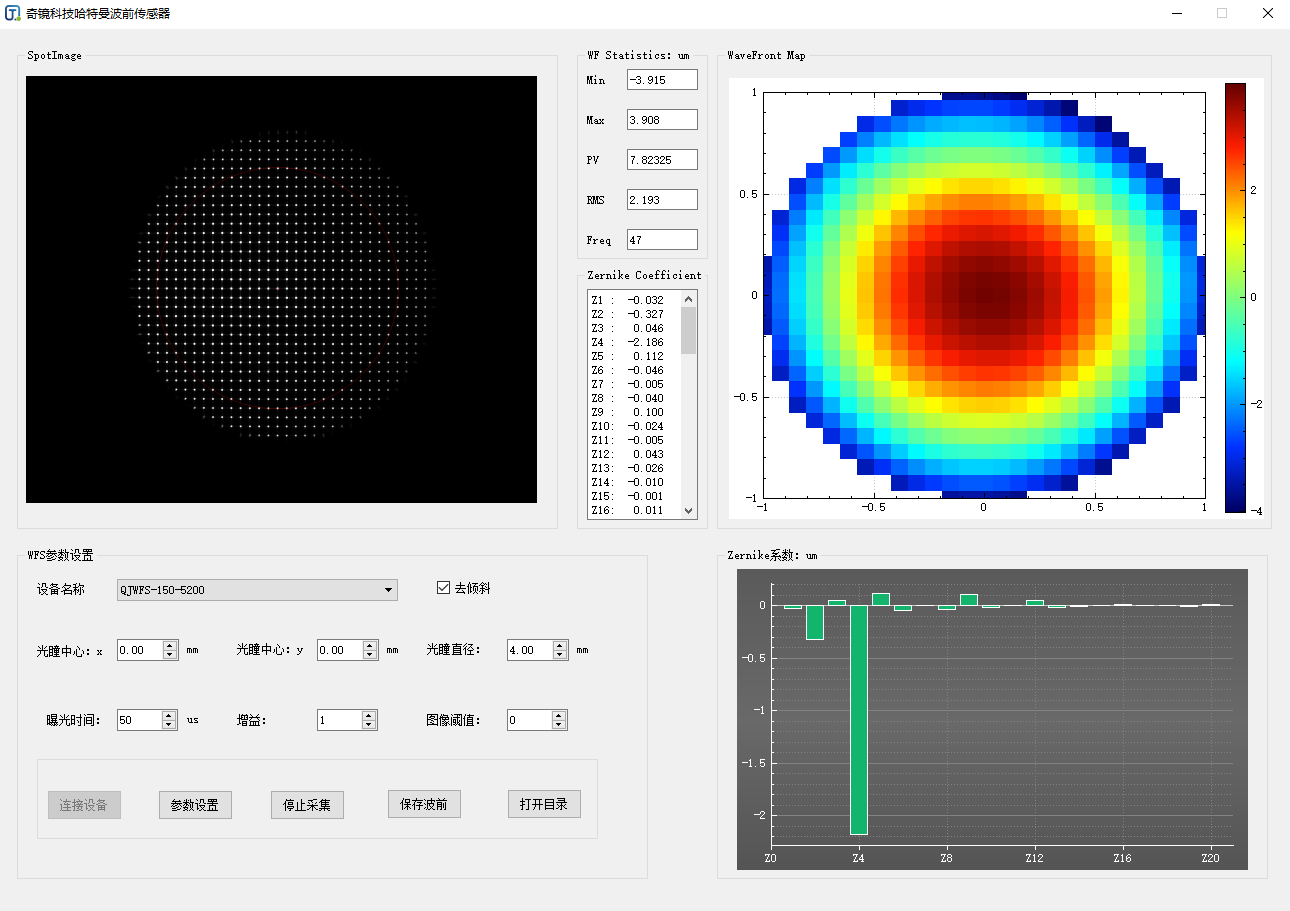Click the Zernike list scrollbar thumb
Image resolution: width=1290 pixels, height=911 pixels.
(x=688, y=330)
